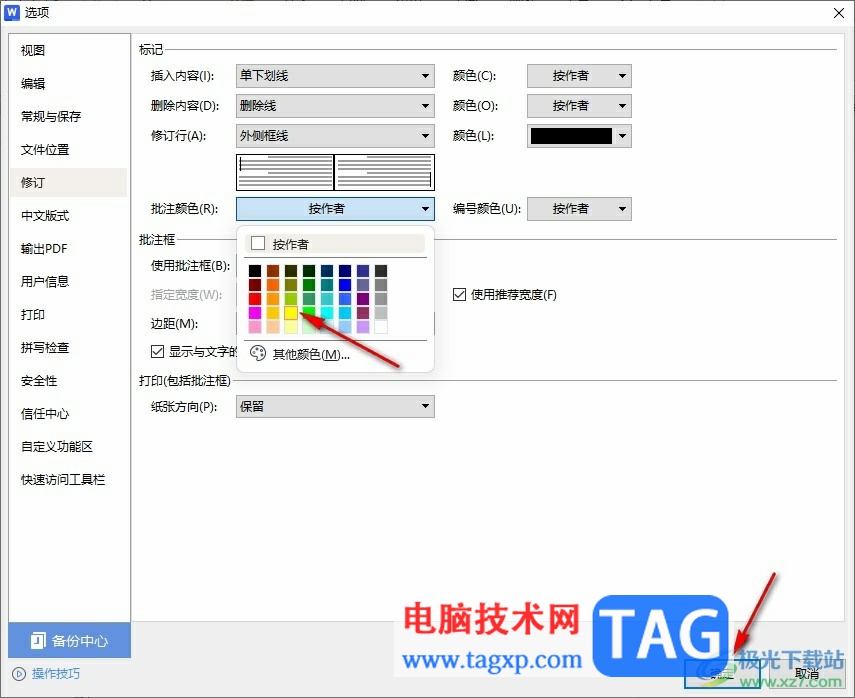Choose the 按作者 option in color popup

coord(335,244)
